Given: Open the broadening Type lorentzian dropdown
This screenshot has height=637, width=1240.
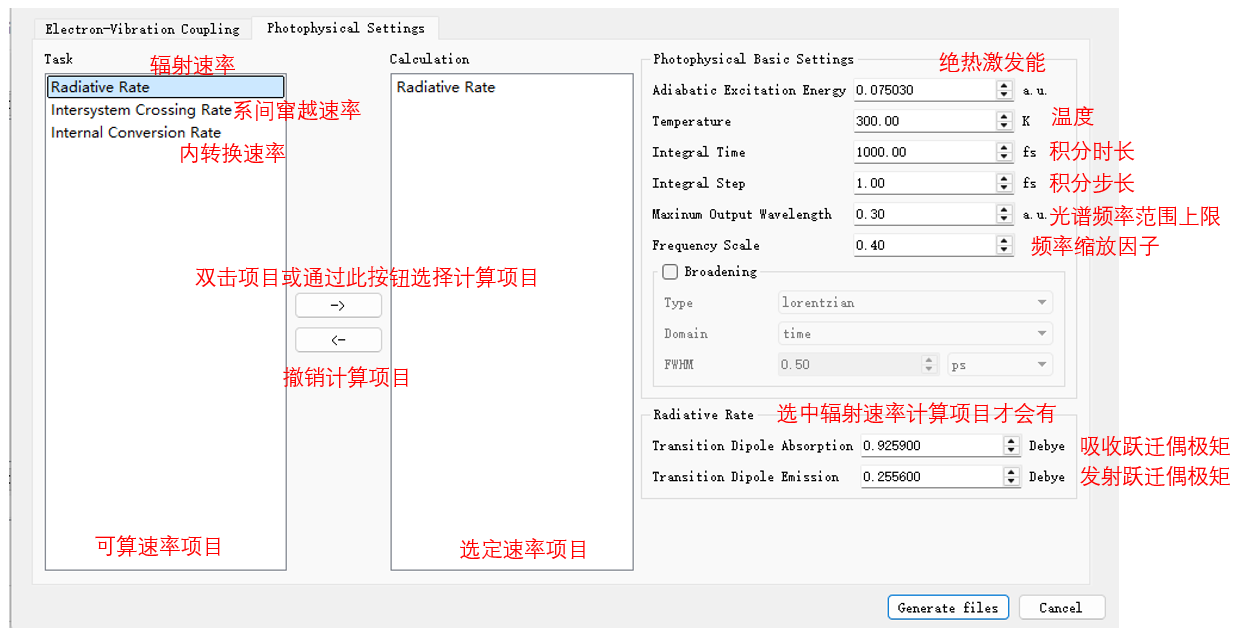Looking at the screenshot, I should (x=914, y=303).
